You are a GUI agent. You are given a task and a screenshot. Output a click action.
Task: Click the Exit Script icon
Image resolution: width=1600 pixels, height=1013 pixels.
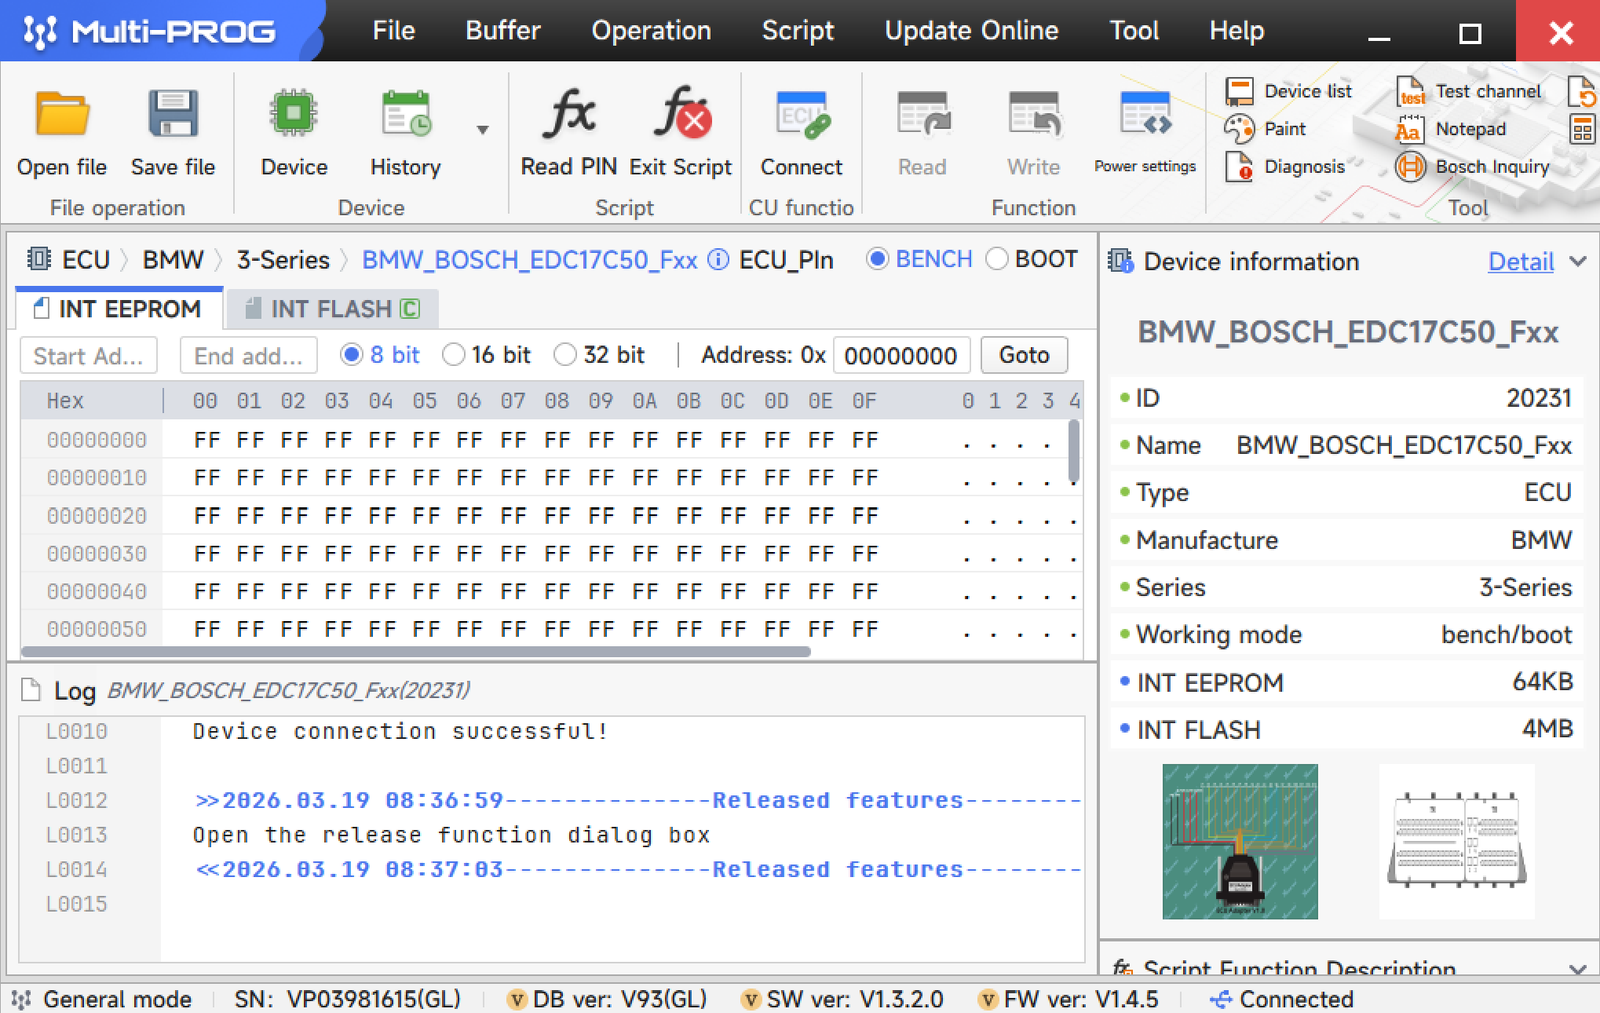[681, 115]
